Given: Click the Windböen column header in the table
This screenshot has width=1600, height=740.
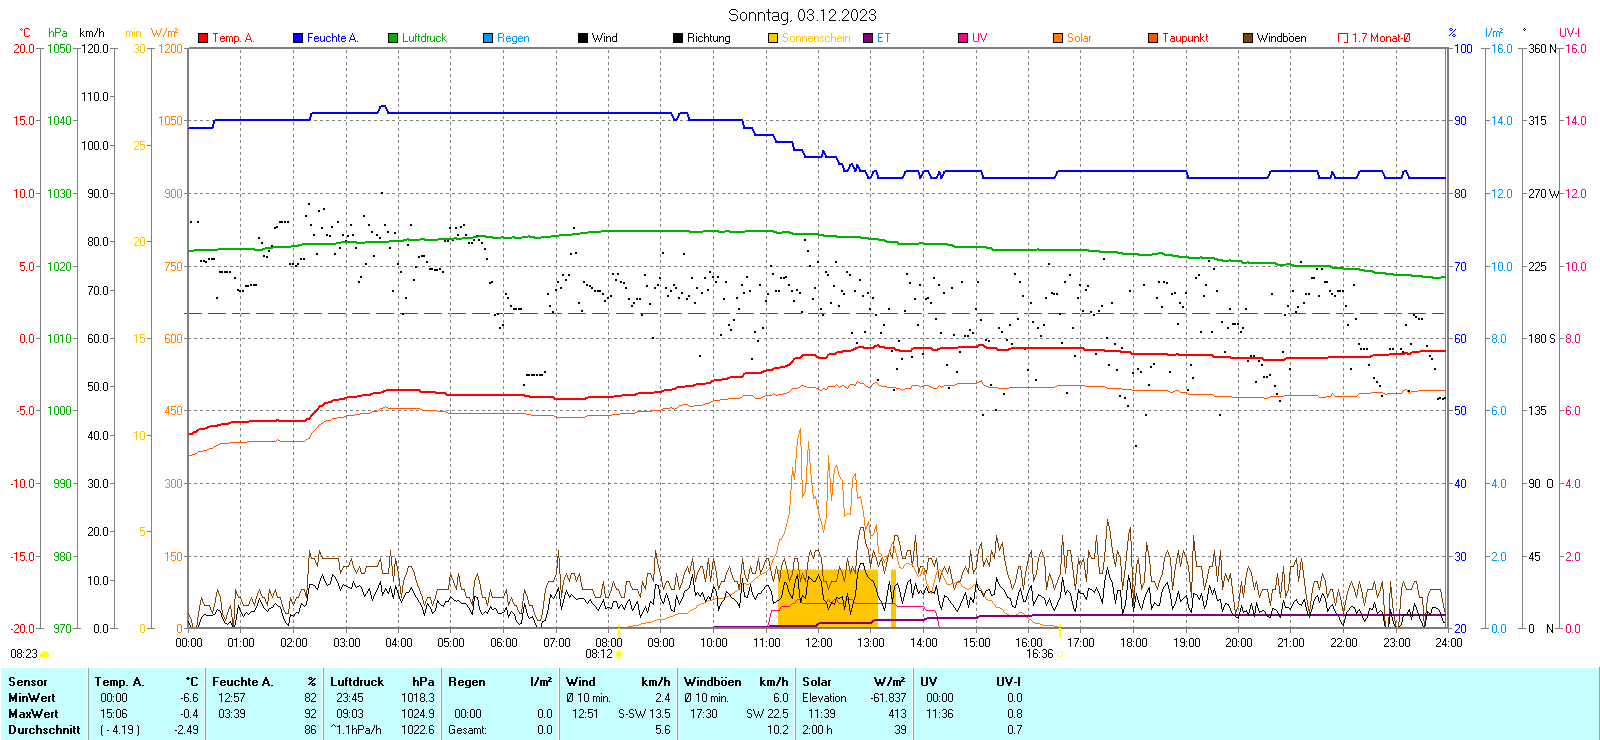Looking at the screenshot, I should click(x=713, y=682).
